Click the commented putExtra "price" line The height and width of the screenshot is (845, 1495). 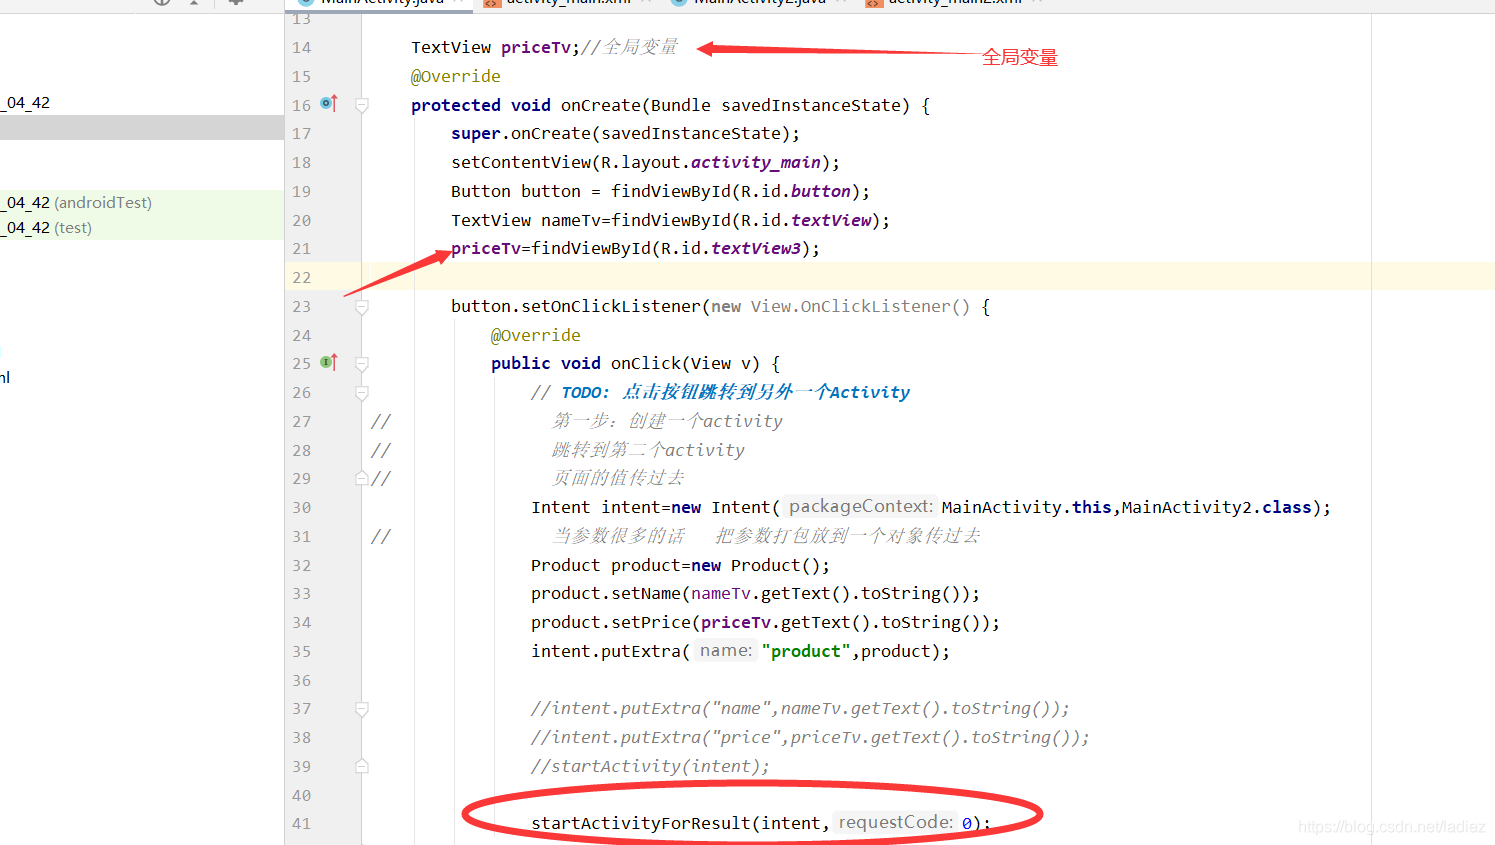click(x=810, y=737)
